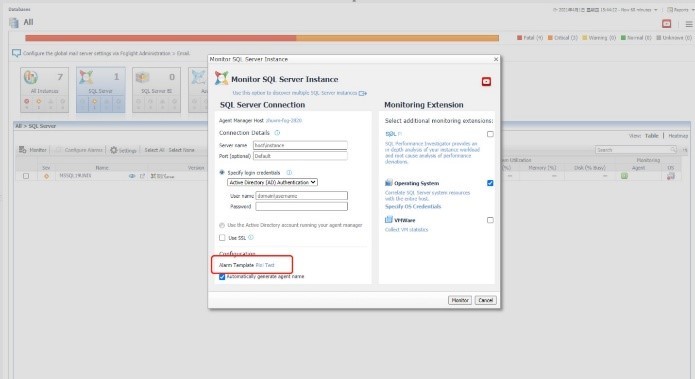
Task: Check the Use SSL checkbox
Action: [x=222, y=238]
